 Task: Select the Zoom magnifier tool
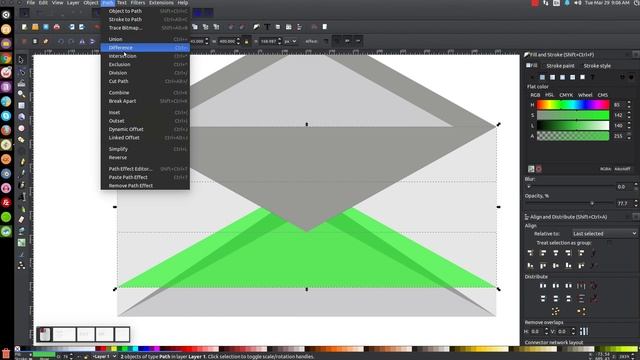tap(21, 94)
